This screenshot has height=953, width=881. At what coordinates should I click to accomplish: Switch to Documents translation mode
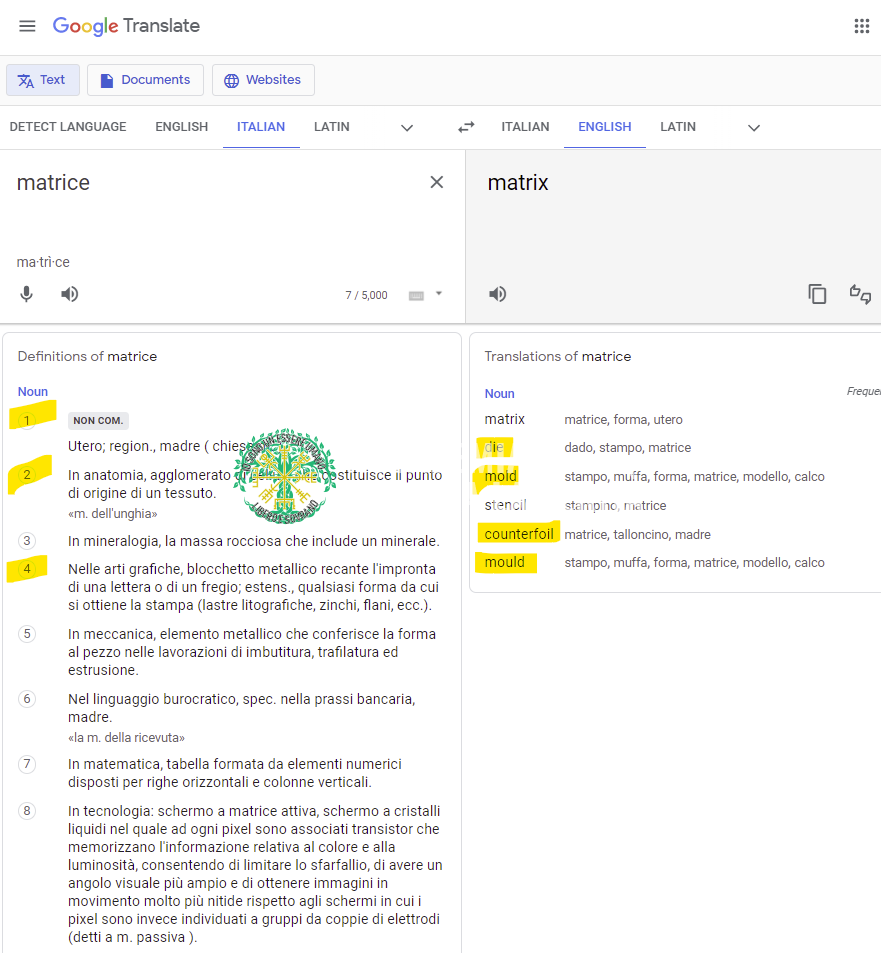click(145, 80)
